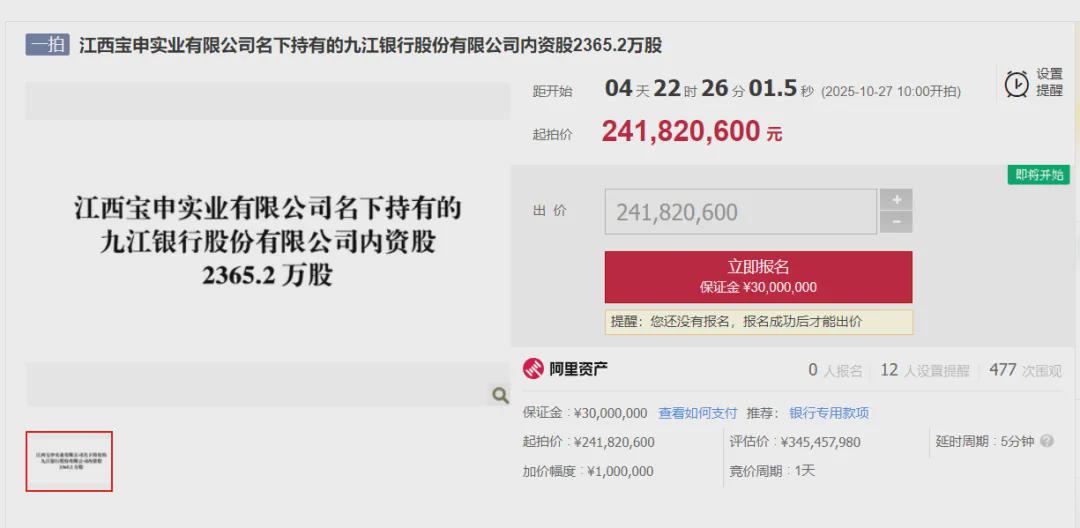The image size is (1080, 528).
Task: Click the main auction preview image
Action: pos(267,241)
